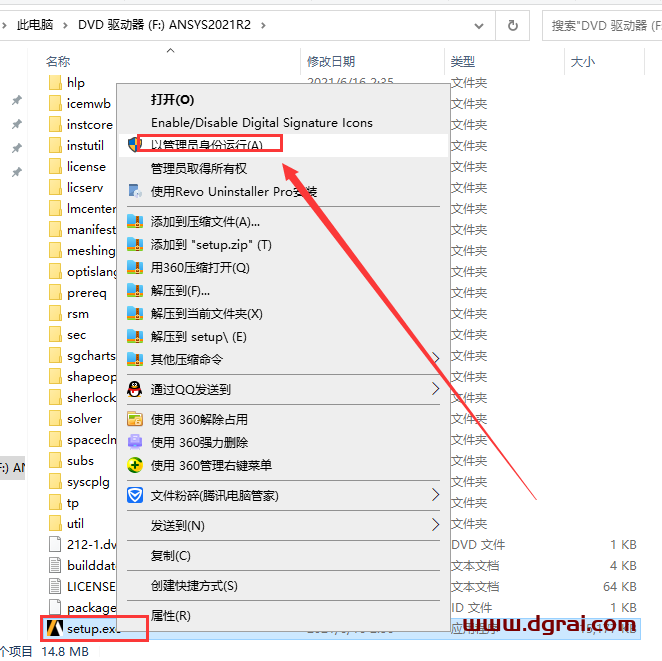This screenshot has height=661, width=662.
Task: Click archive icon for 添加到压缩文件(A)
Action: [x=135, y=221]
